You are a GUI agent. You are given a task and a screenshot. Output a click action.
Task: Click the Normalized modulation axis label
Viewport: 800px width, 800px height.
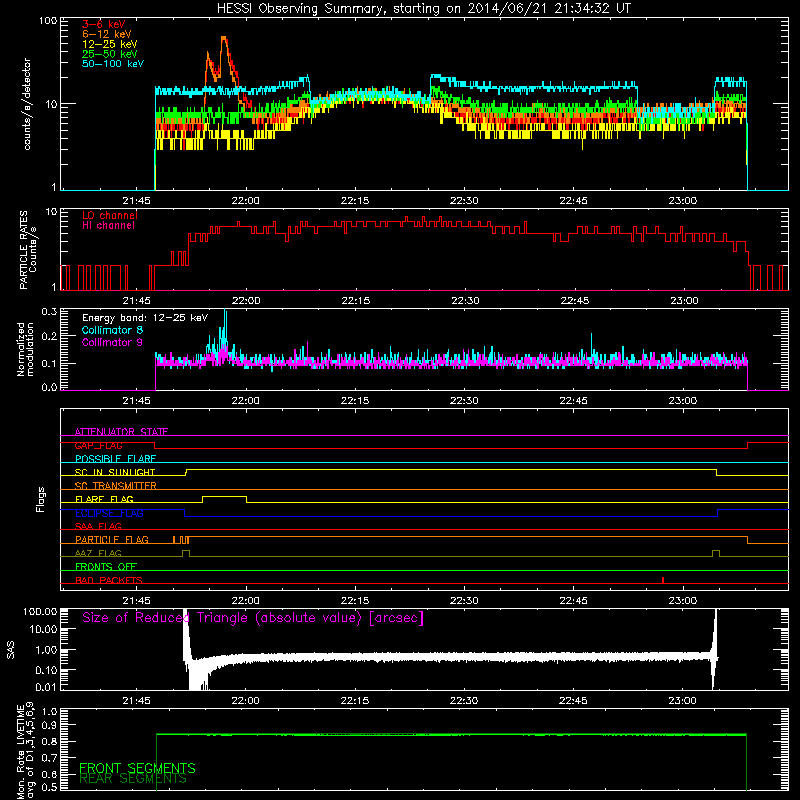click(x=25, y=349)
